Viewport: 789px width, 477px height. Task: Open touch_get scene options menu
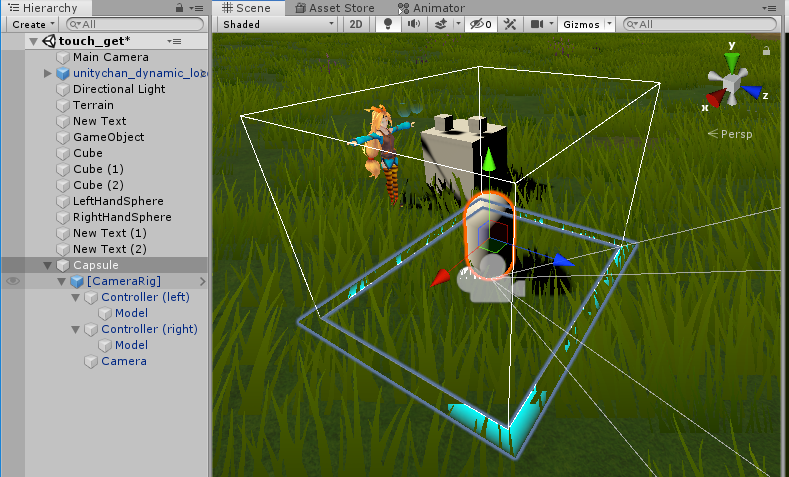175,41
